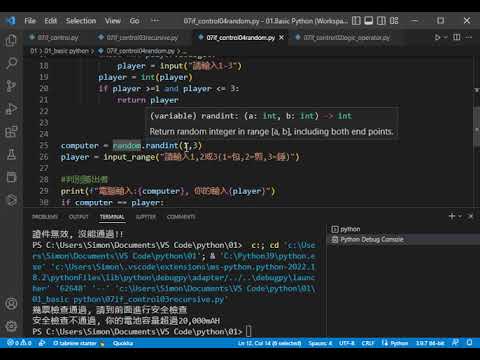Viewport: 480px width, 360px height.
Task: Open the COMMENTS panel tab
Action: 181,217
